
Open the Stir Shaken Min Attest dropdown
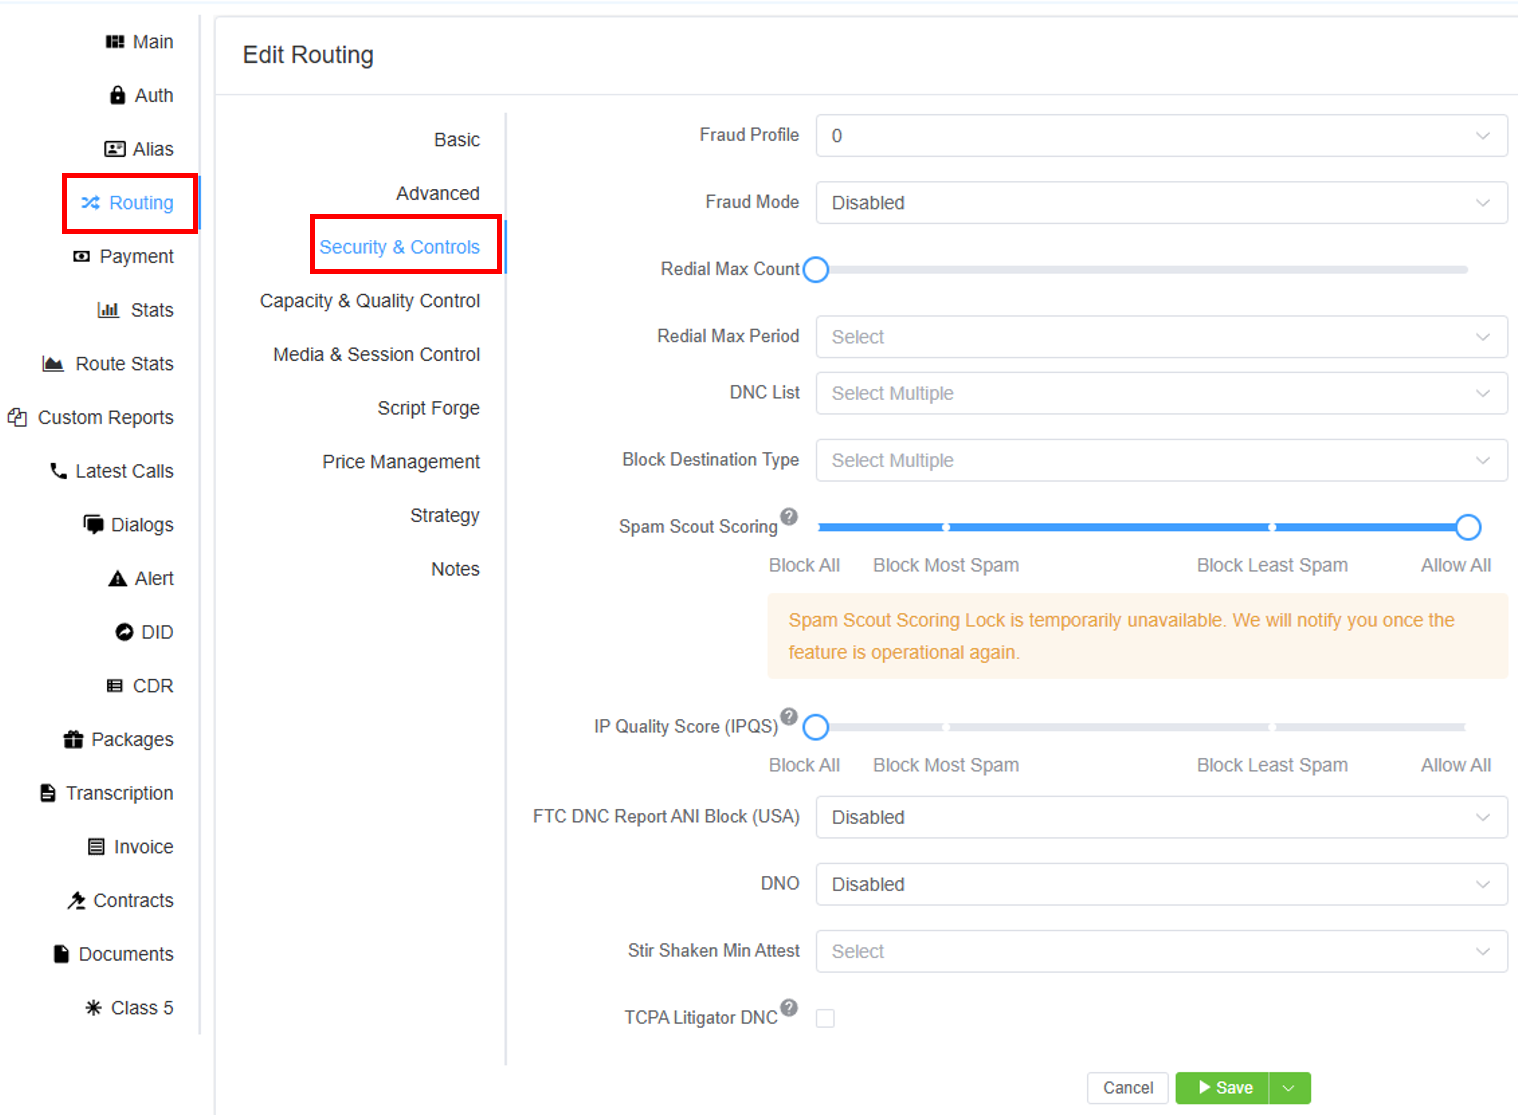tap(1160, 951)
